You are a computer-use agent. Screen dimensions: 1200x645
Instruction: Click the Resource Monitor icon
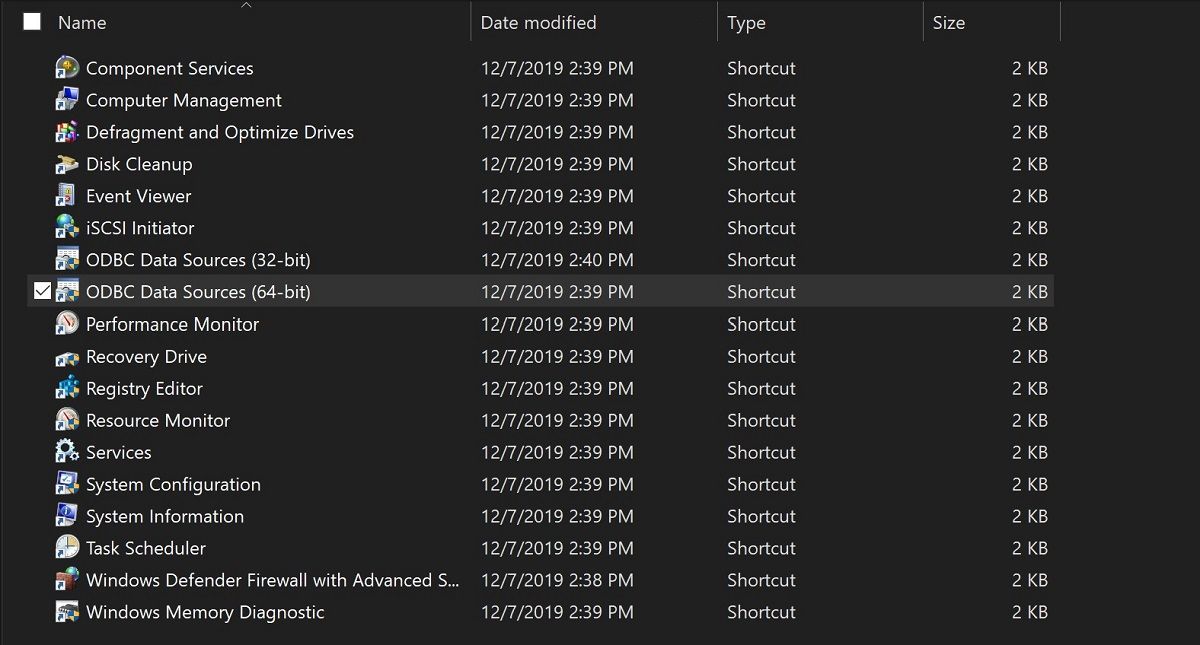point(67,420)
